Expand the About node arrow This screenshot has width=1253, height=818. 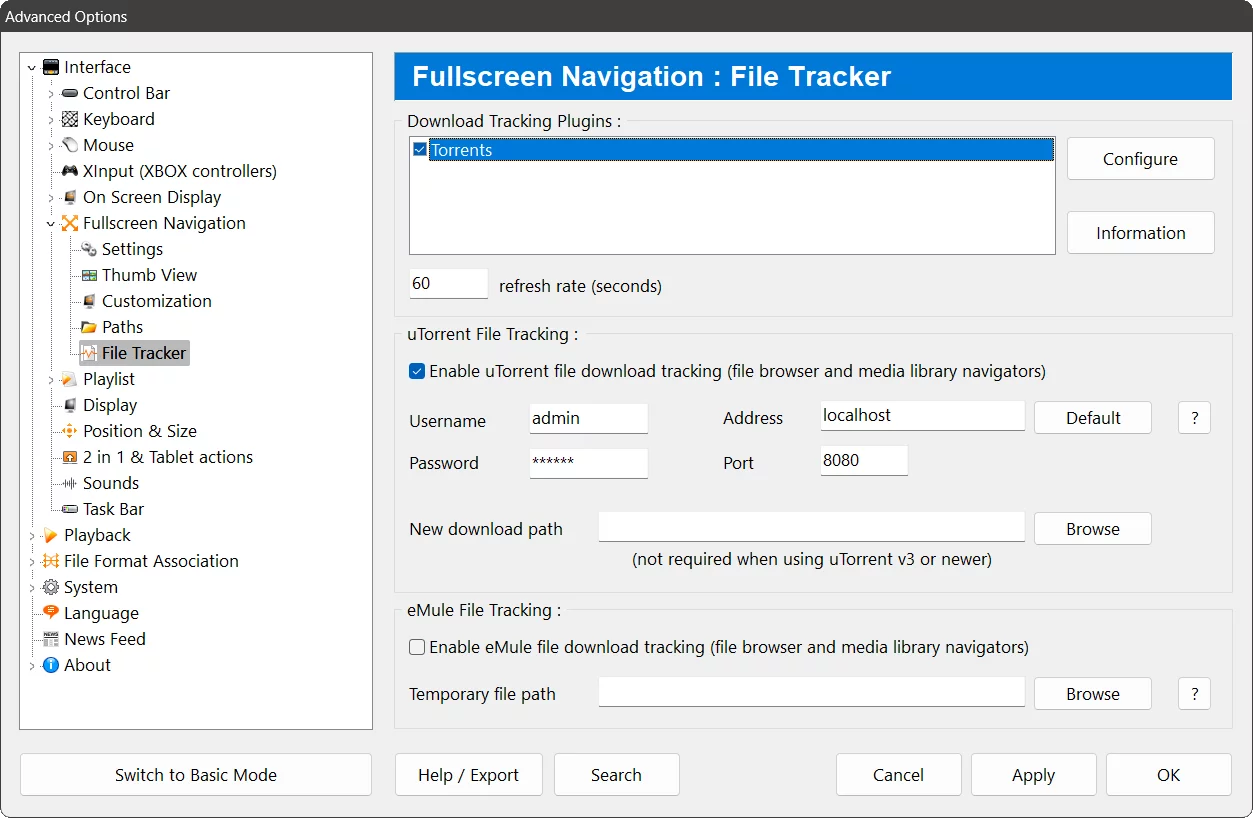32,666
